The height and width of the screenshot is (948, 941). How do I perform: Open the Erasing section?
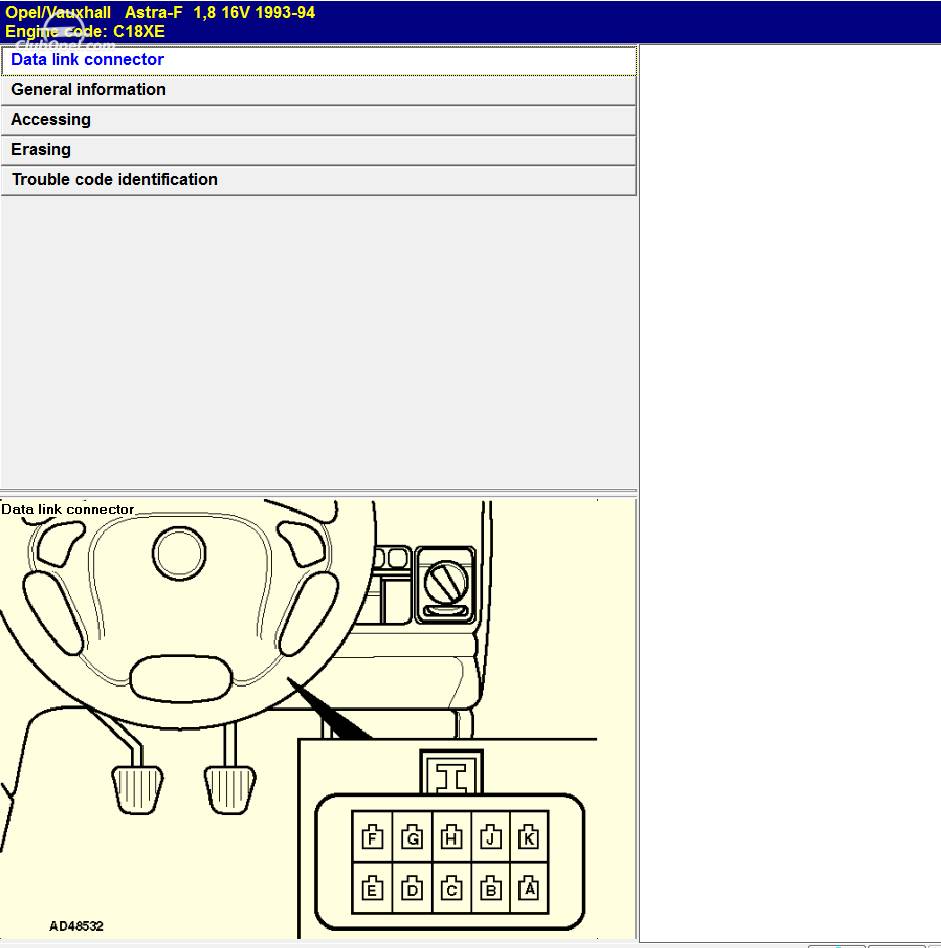pos(319,150)
